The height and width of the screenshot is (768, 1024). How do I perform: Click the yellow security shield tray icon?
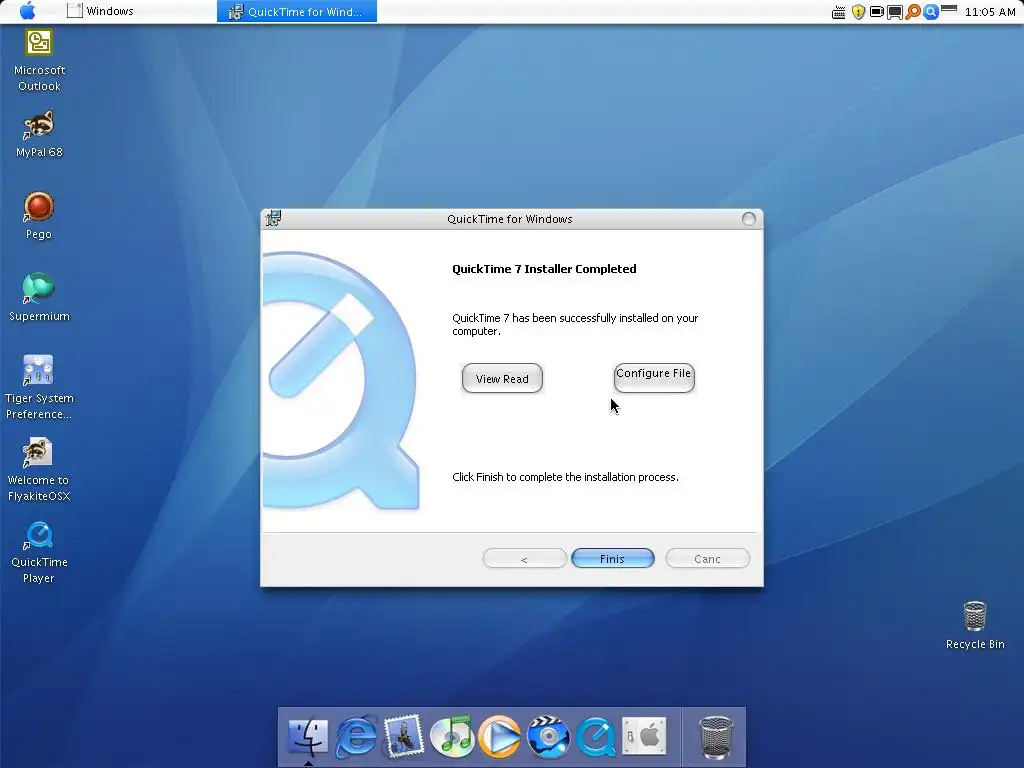click(x=858, y=12)
